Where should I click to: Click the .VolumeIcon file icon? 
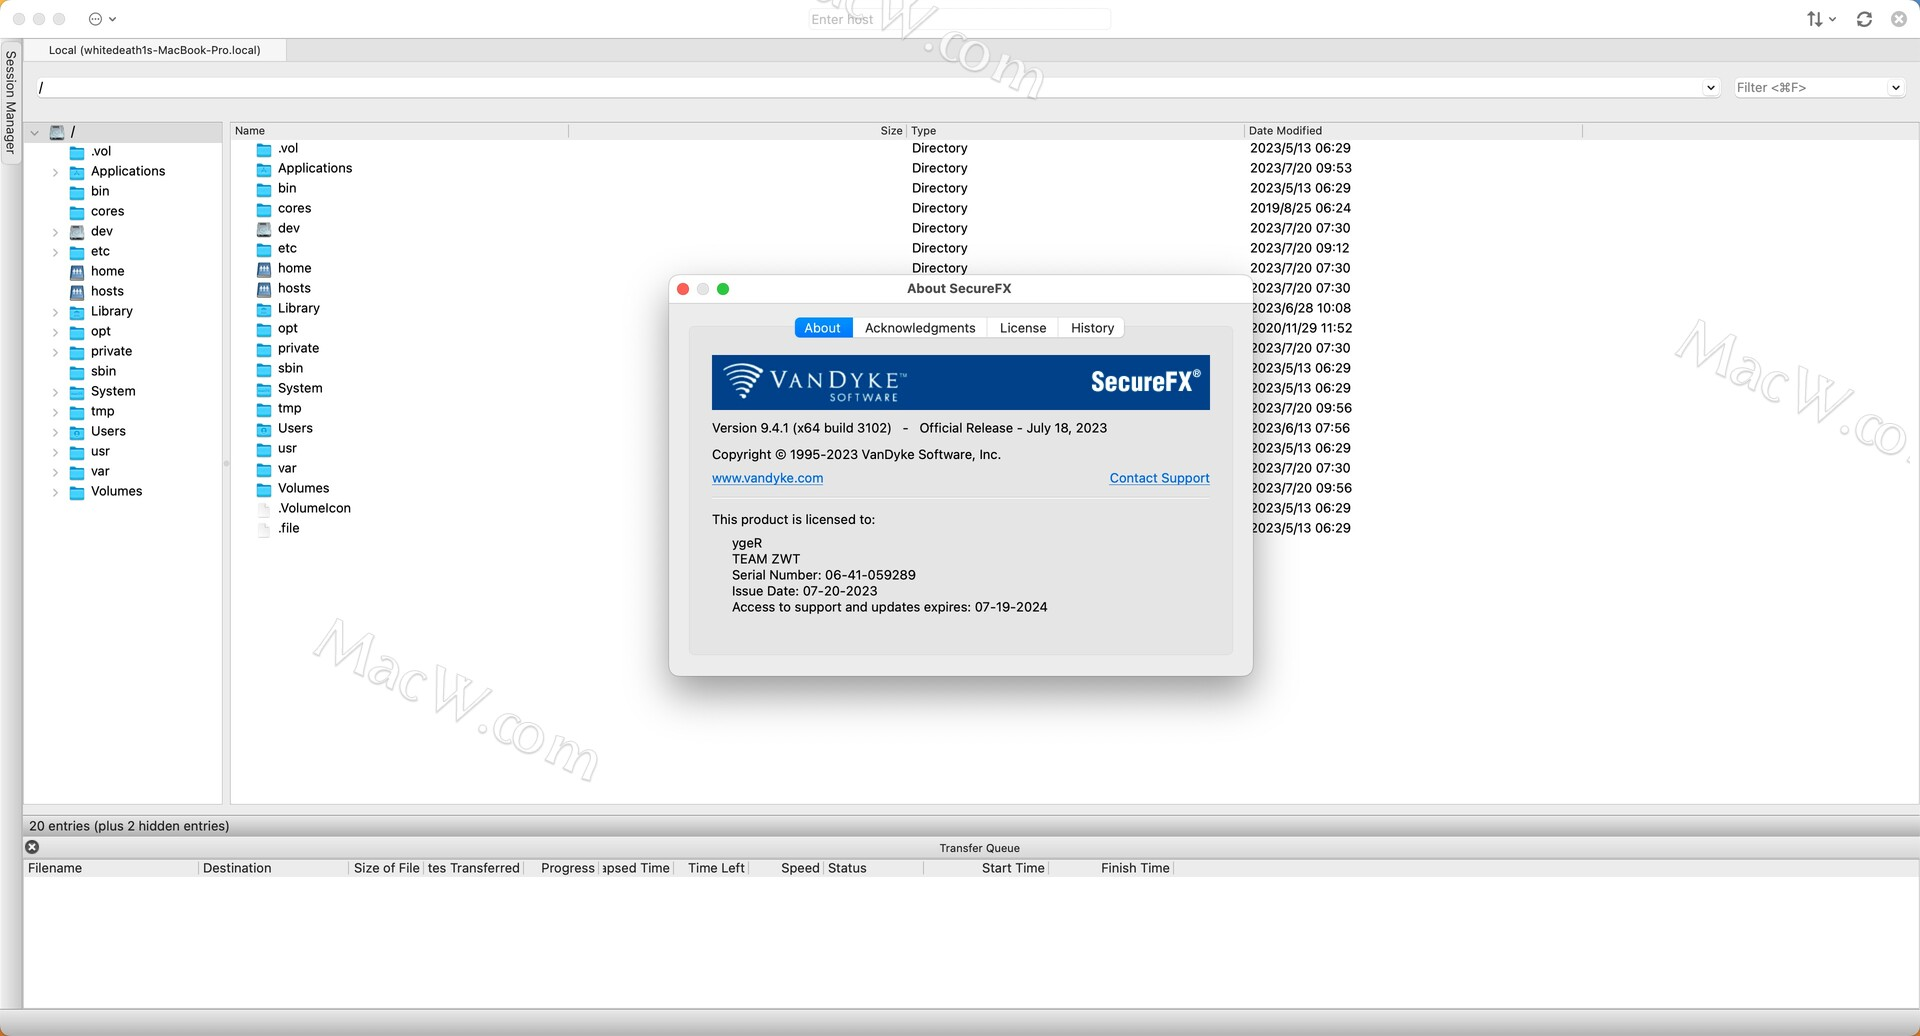264,509
